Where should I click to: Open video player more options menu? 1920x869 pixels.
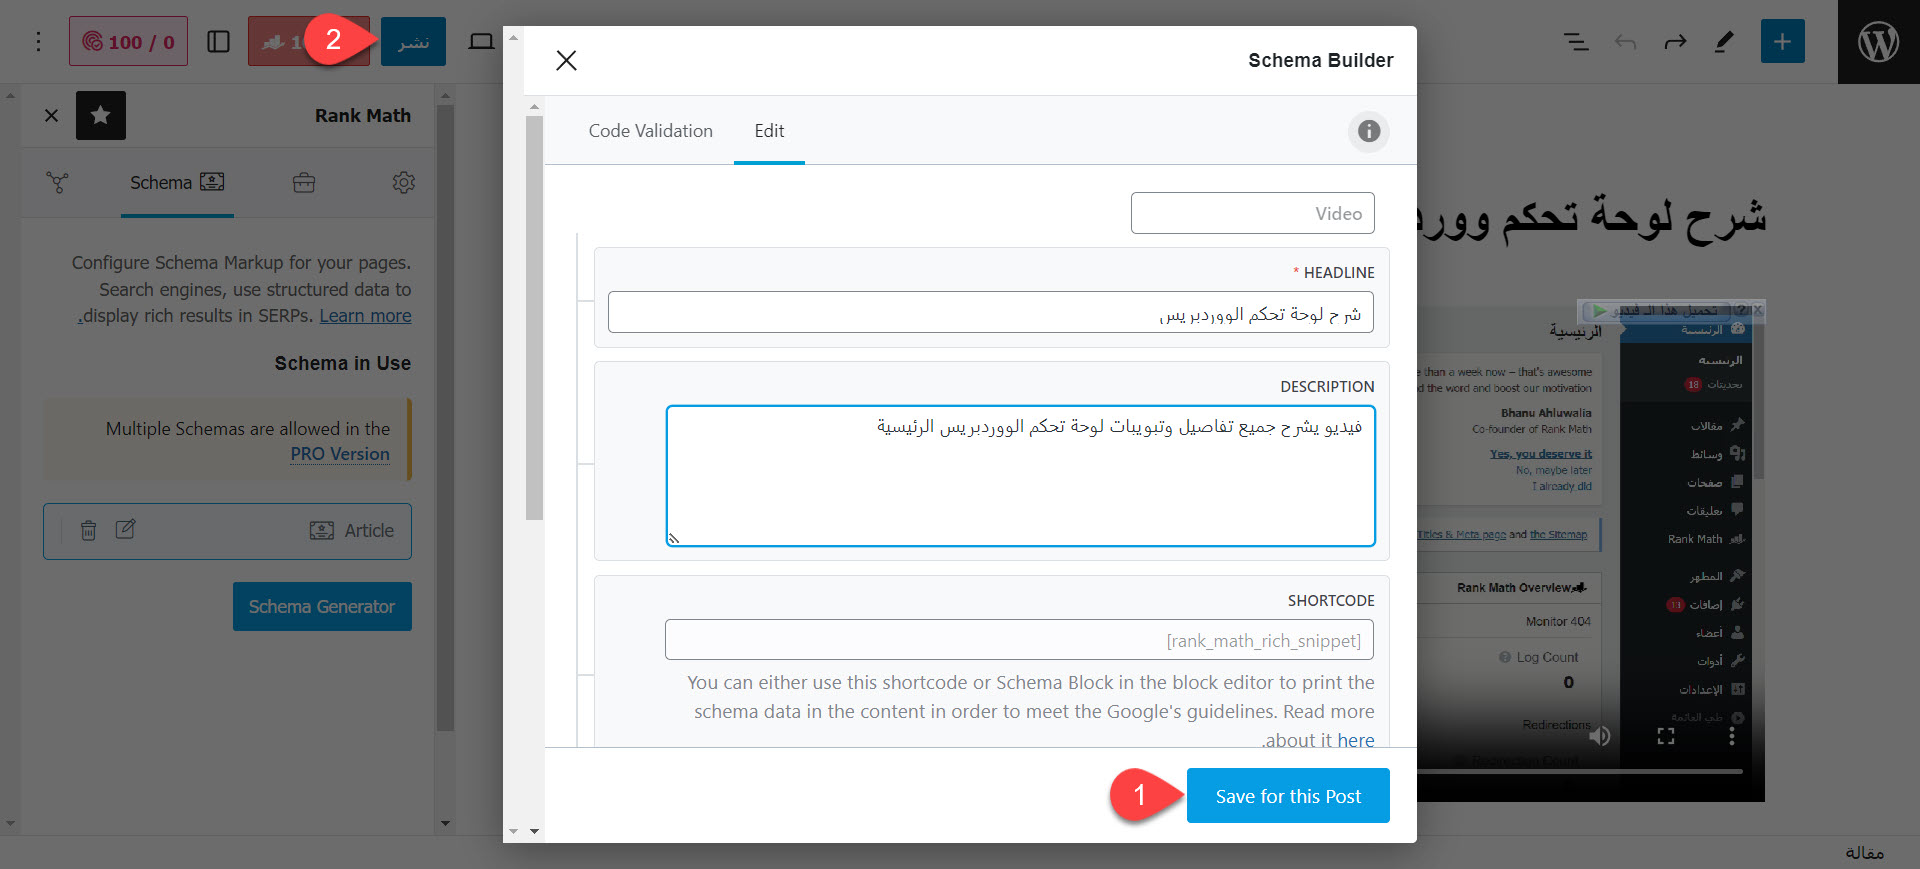pyautogui.click(x=1731, y=737)
